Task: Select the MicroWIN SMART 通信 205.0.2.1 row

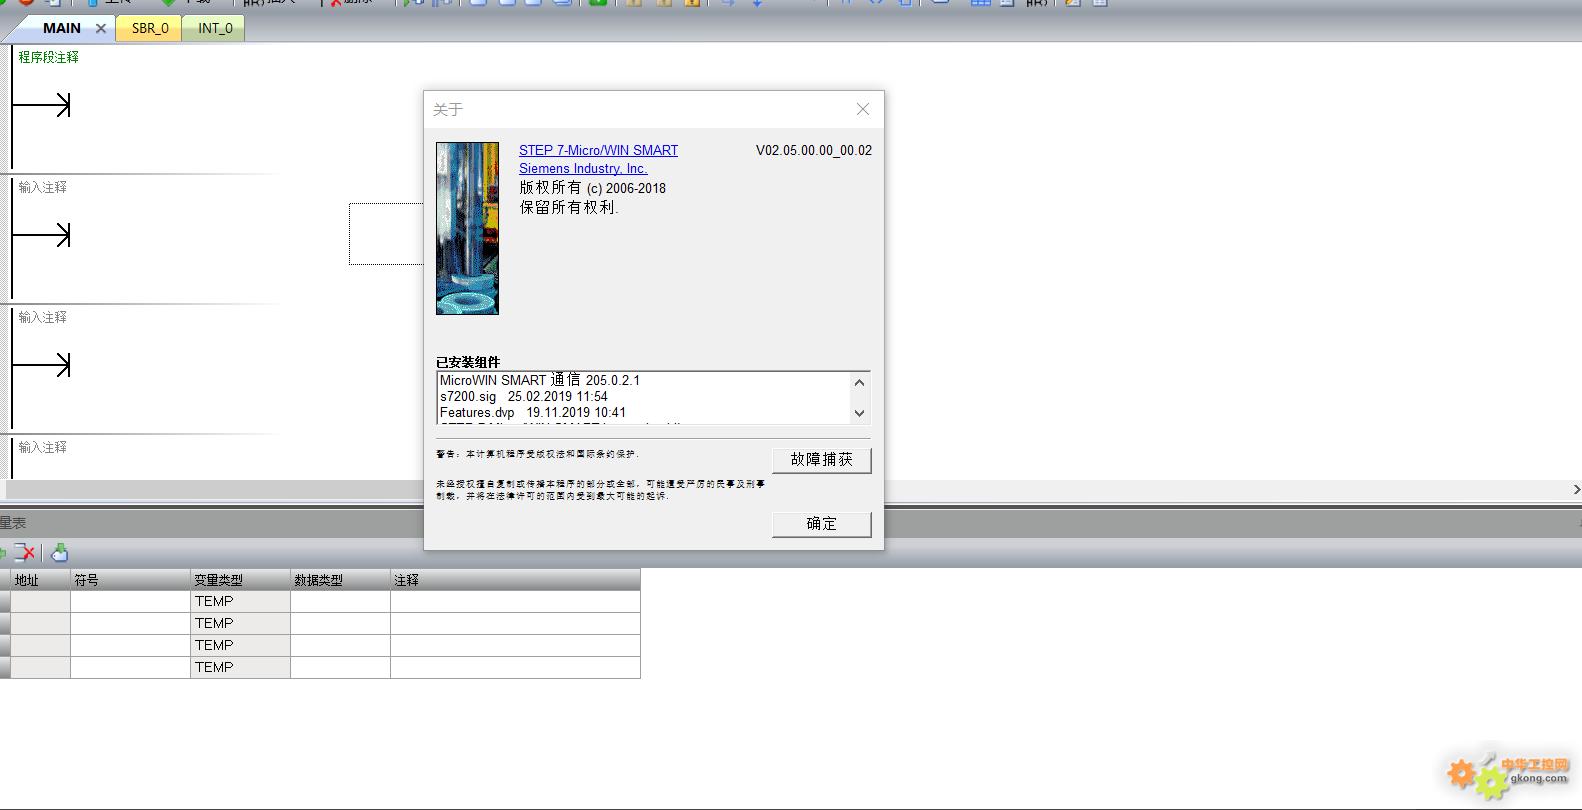Action: pos(540,380)
